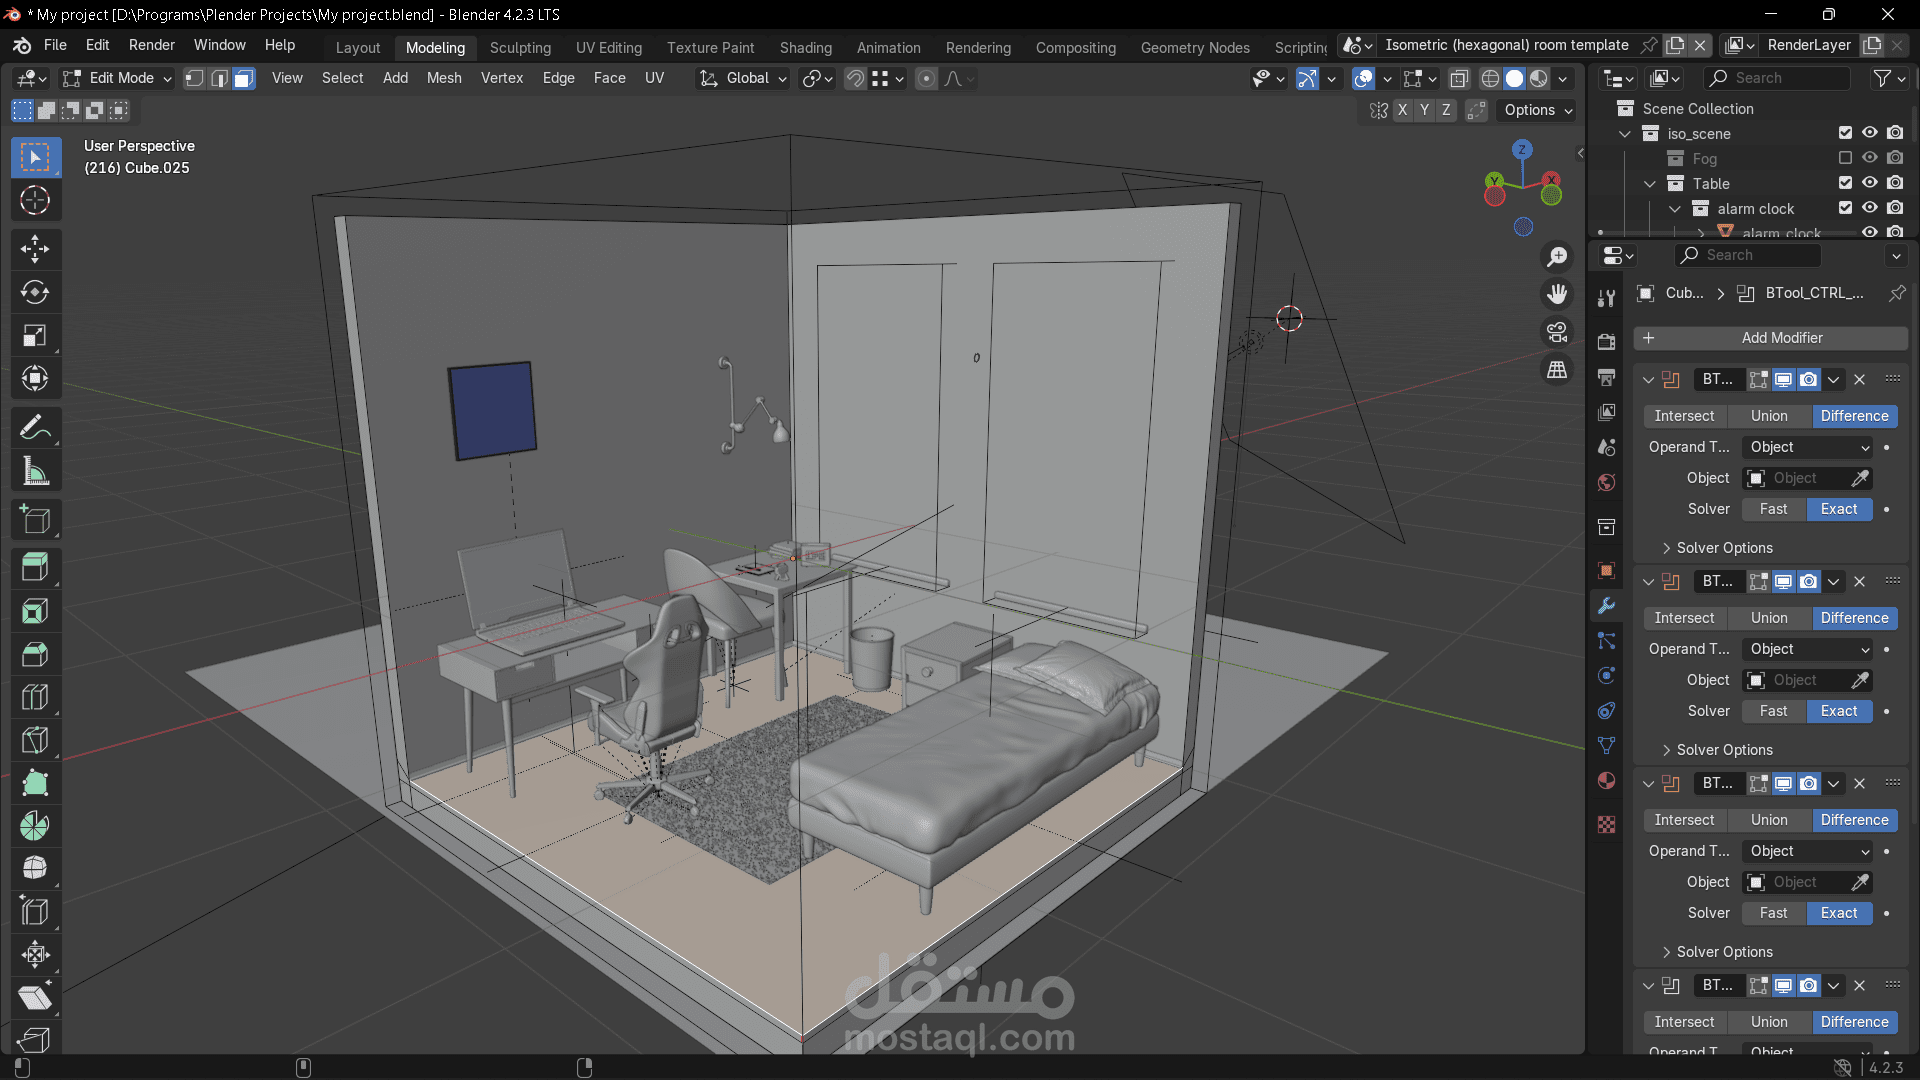
Task: Select the Rotate tool
Action: (x=35, y=292)
